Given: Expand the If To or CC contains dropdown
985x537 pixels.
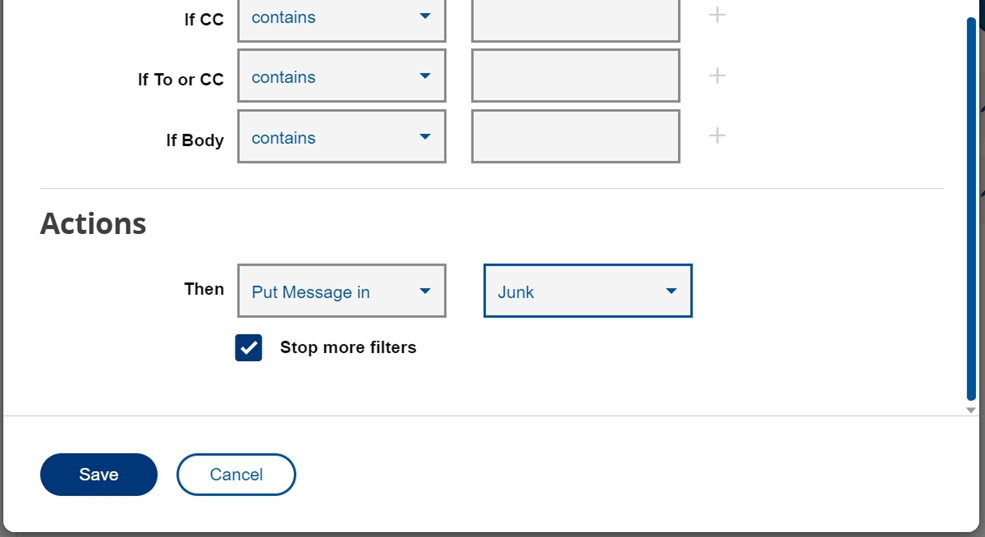Looking at the screenshot, I should [341, 77].
